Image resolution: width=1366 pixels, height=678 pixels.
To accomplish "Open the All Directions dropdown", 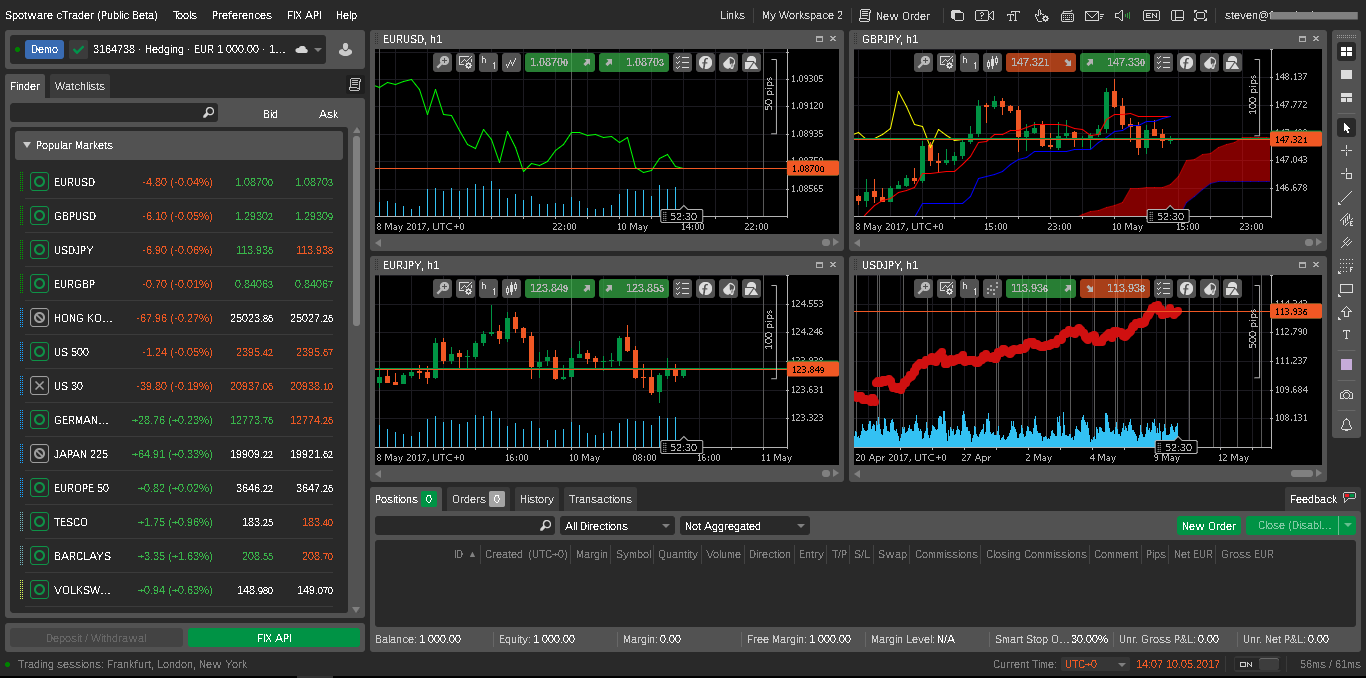I will pyautogui.click(x=616, y=525).
